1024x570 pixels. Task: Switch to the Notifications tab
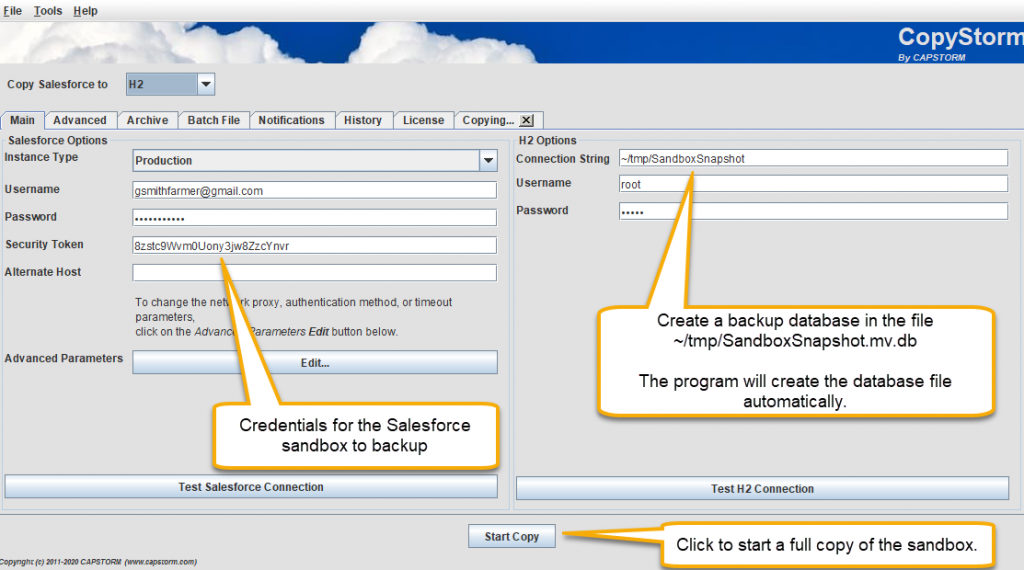point(291,120)
